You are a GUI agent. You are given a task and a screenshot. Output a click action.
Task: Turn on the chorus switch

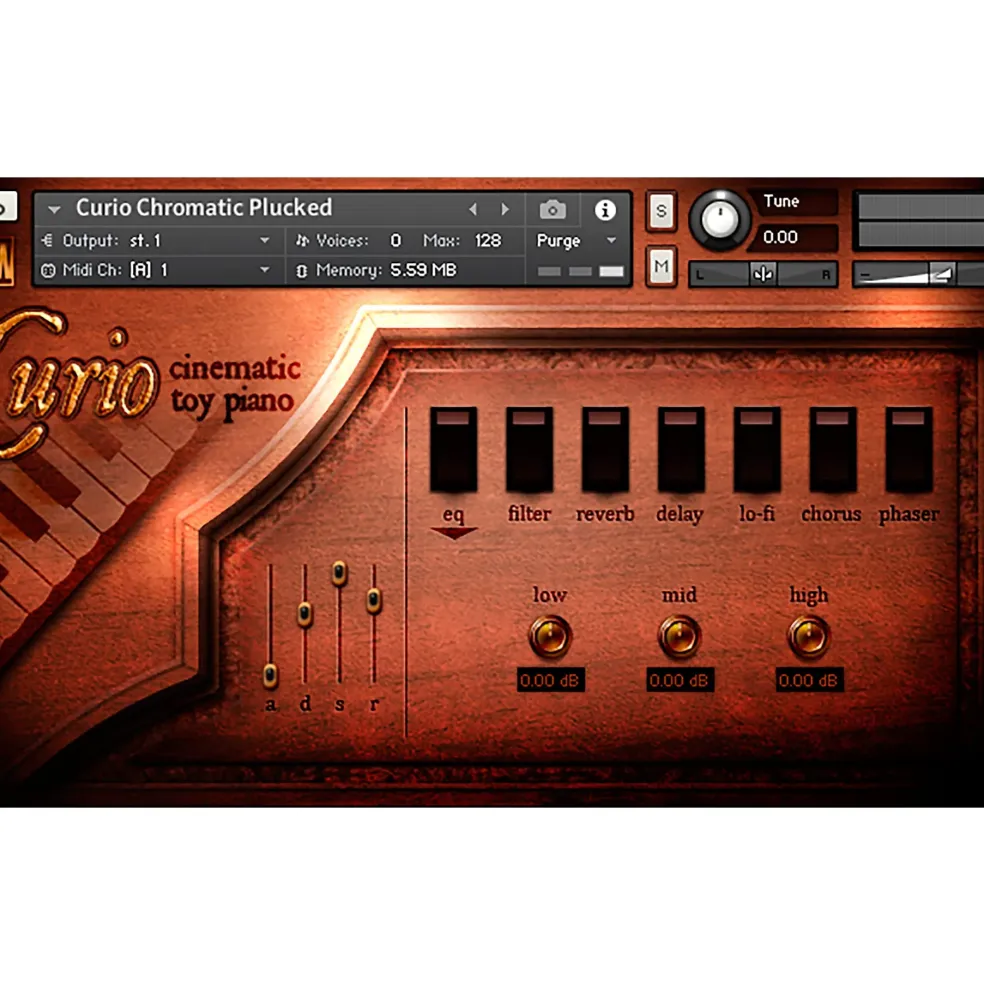[x=833, y=449]
